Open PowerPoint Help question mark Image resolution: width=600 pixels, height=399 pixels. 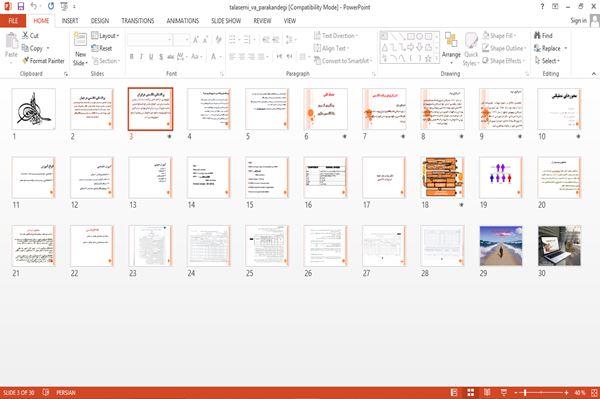pyautogui.click(x=542, y=7)
